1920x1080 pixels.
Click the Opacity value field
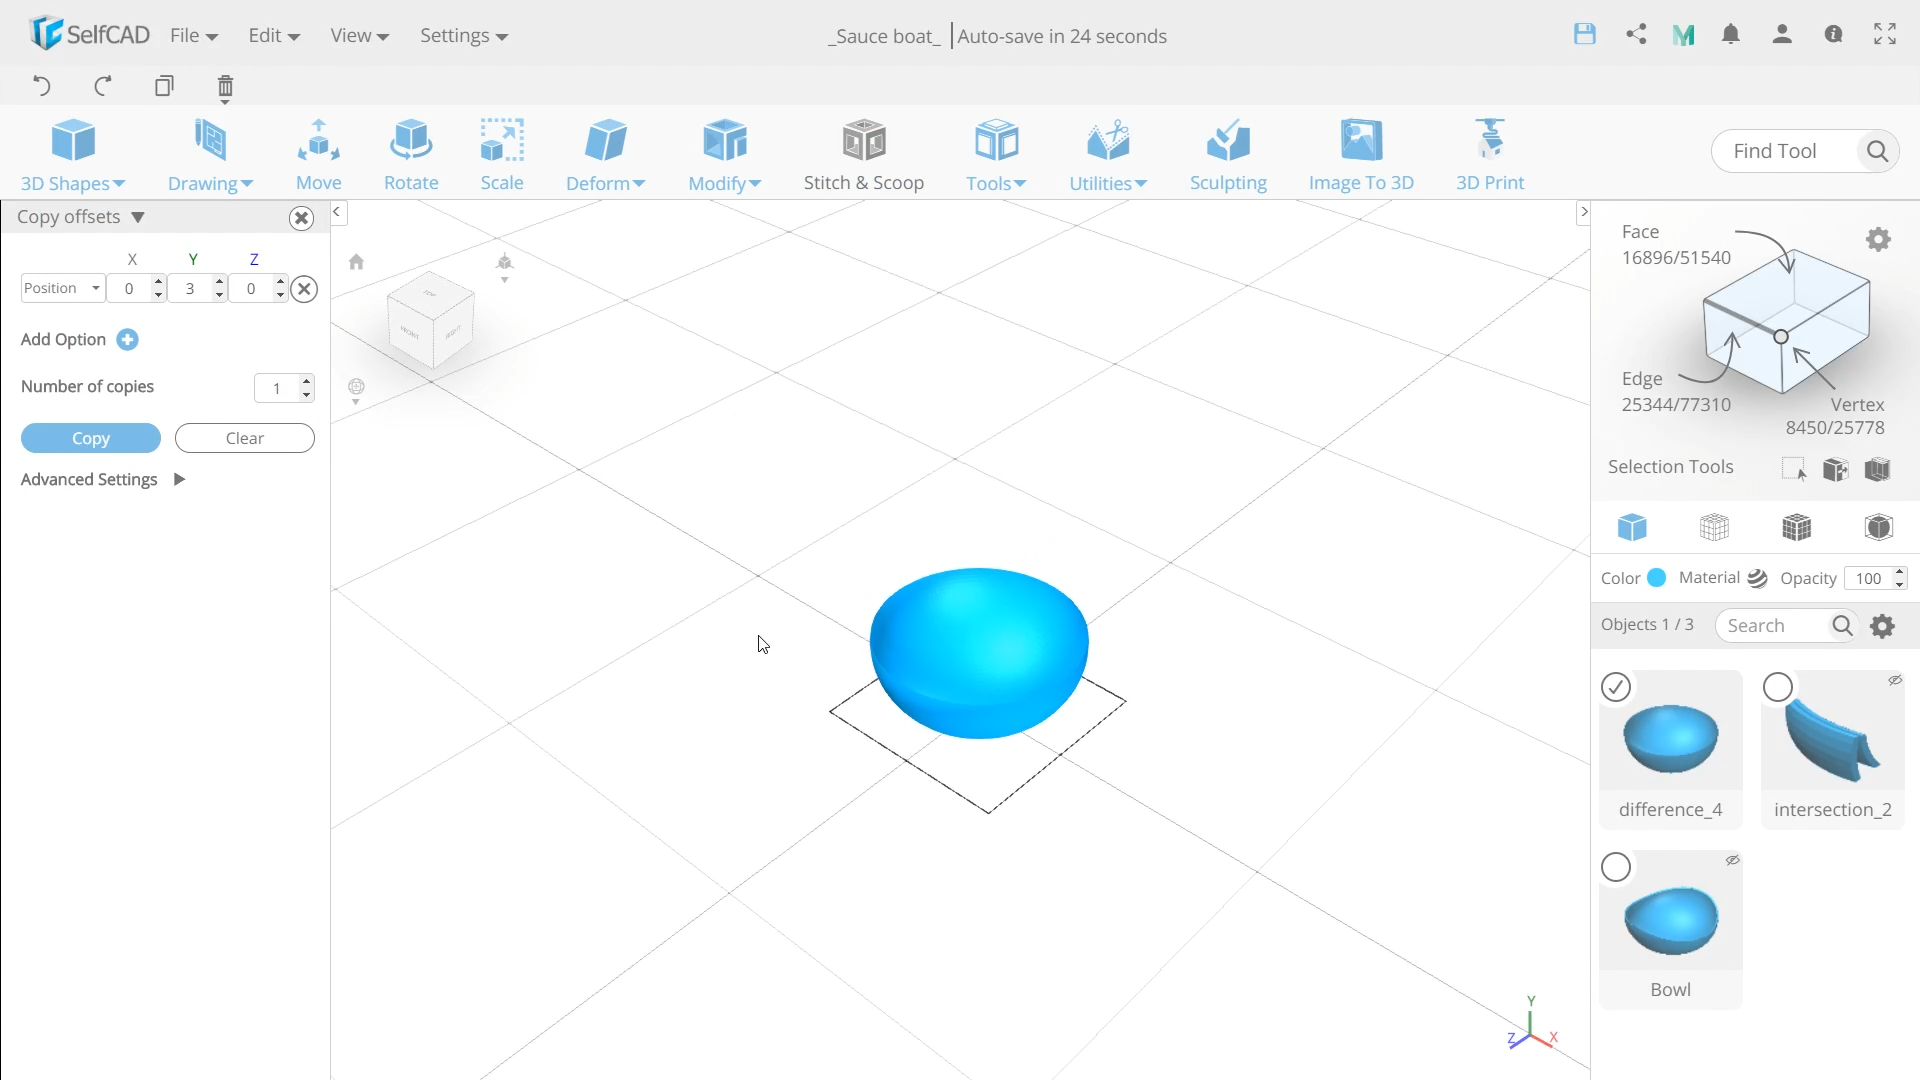tap(1869, 578)
